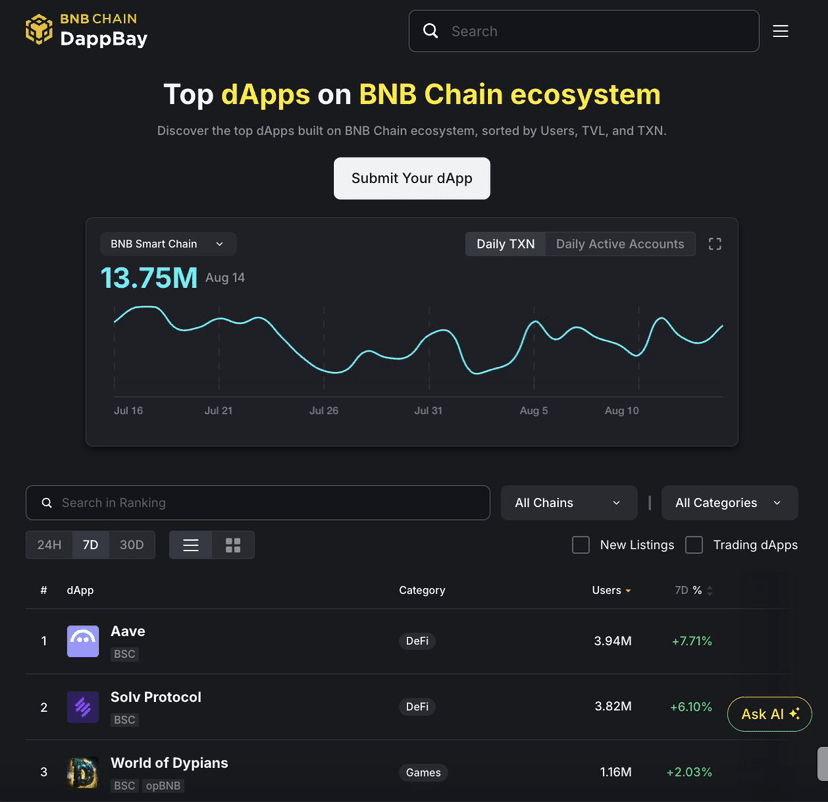Viewport: 828px width, 802px height.
Task: Open the Solv Protocol dApp link
Action: coord(156,697)
